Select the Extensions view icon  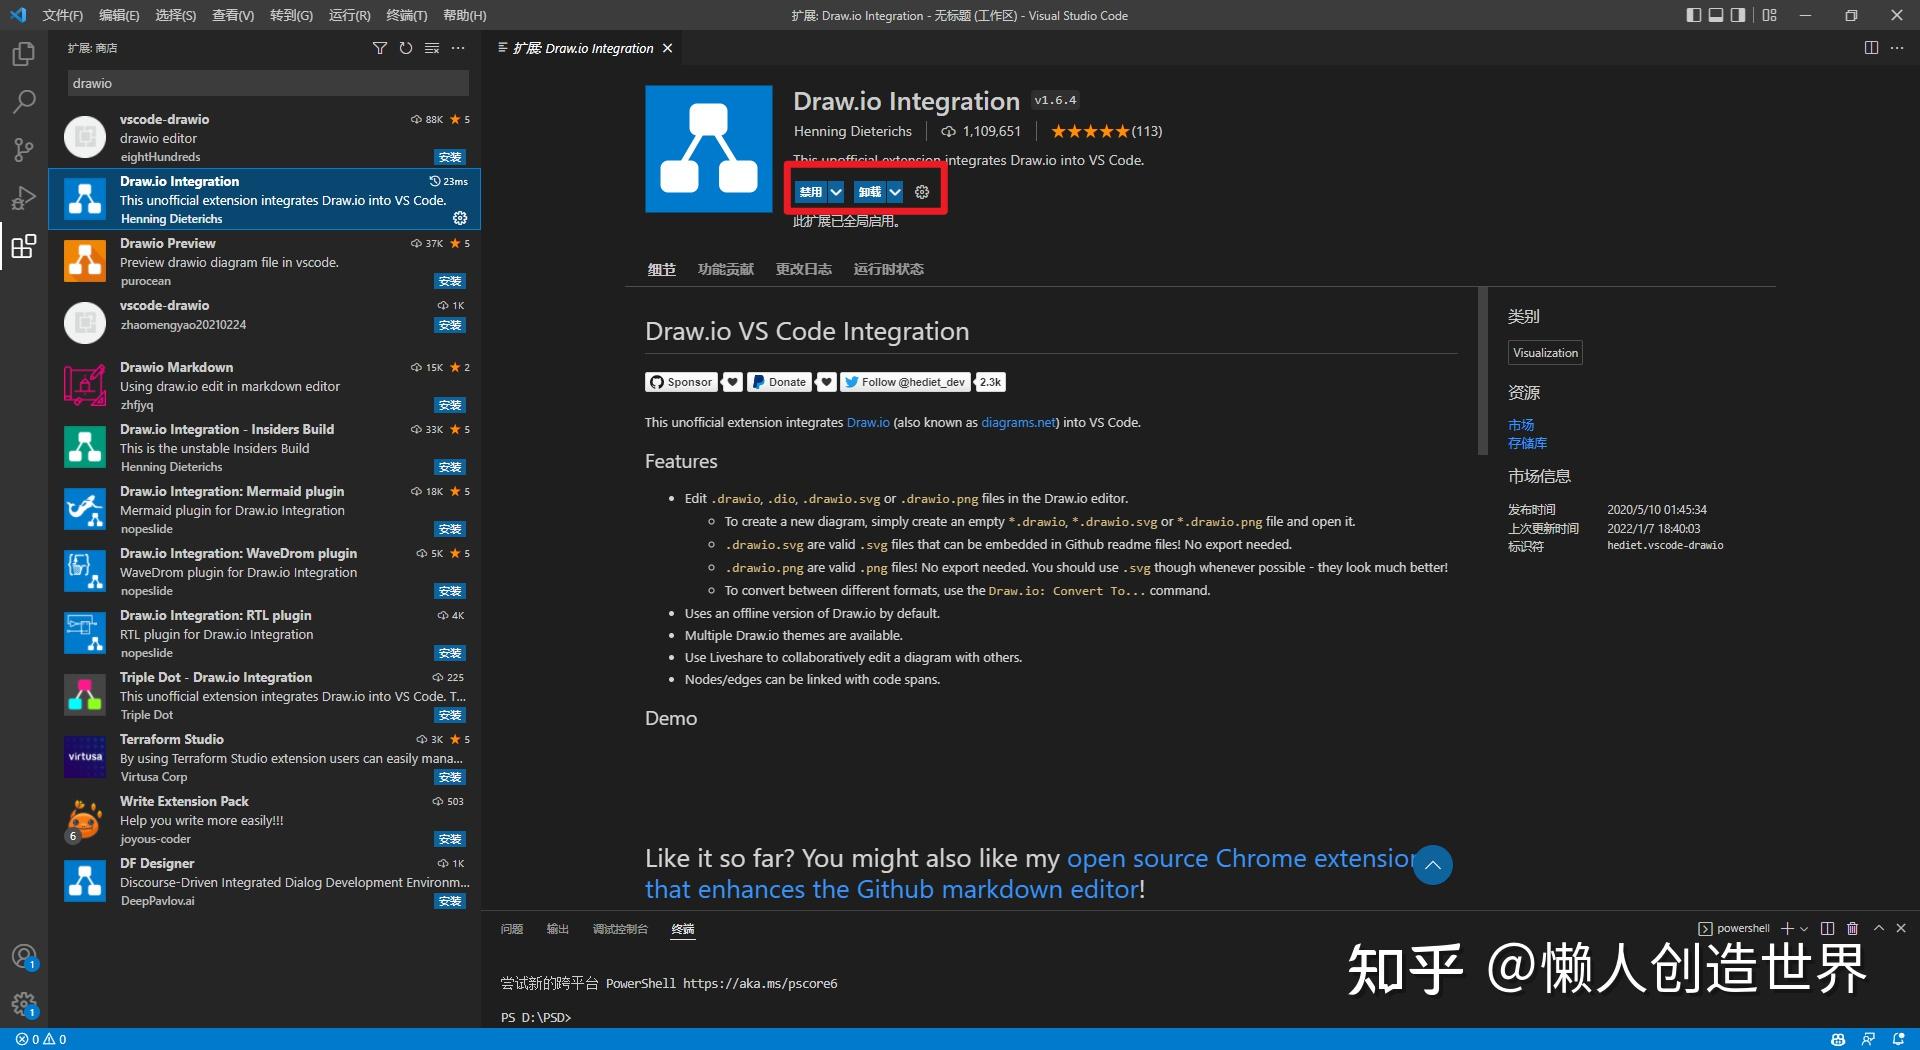(x=23, y=246)
